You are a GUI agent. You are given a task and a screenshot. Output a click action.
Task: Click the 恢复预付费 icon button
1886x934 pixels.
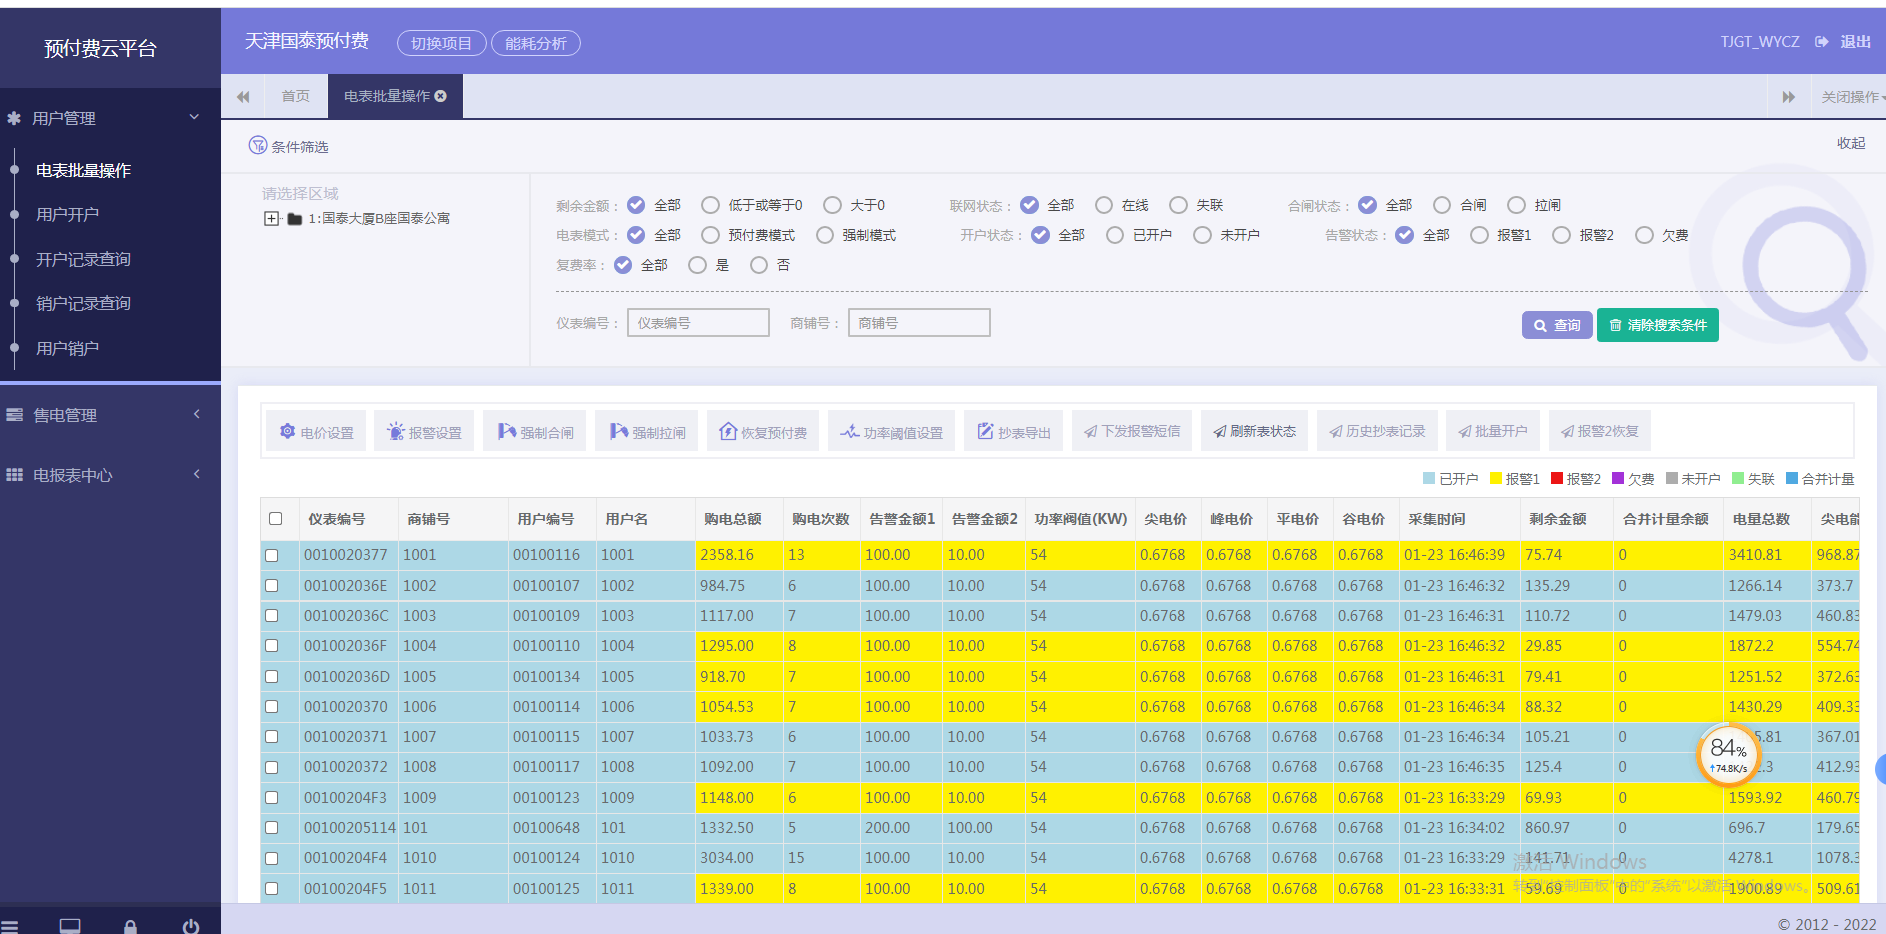pos(763,431)
